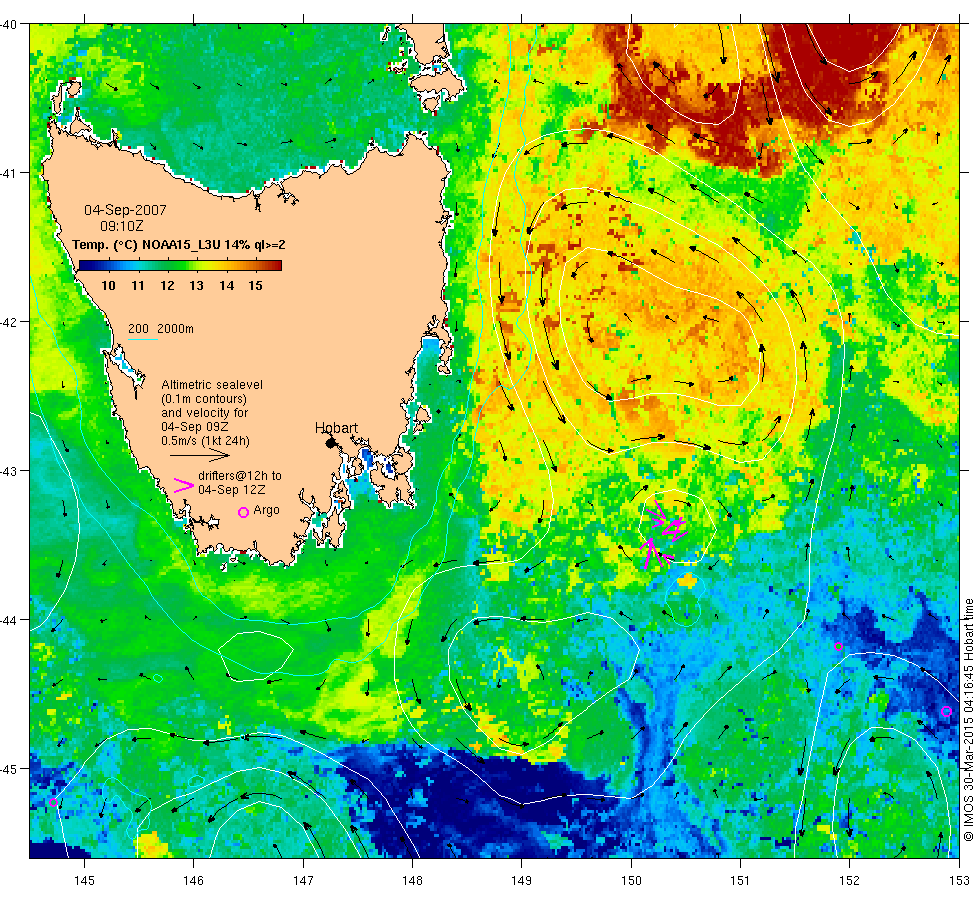Click the '04-Sep-2007' date label
Screen dimensions: 980x900
125,210
